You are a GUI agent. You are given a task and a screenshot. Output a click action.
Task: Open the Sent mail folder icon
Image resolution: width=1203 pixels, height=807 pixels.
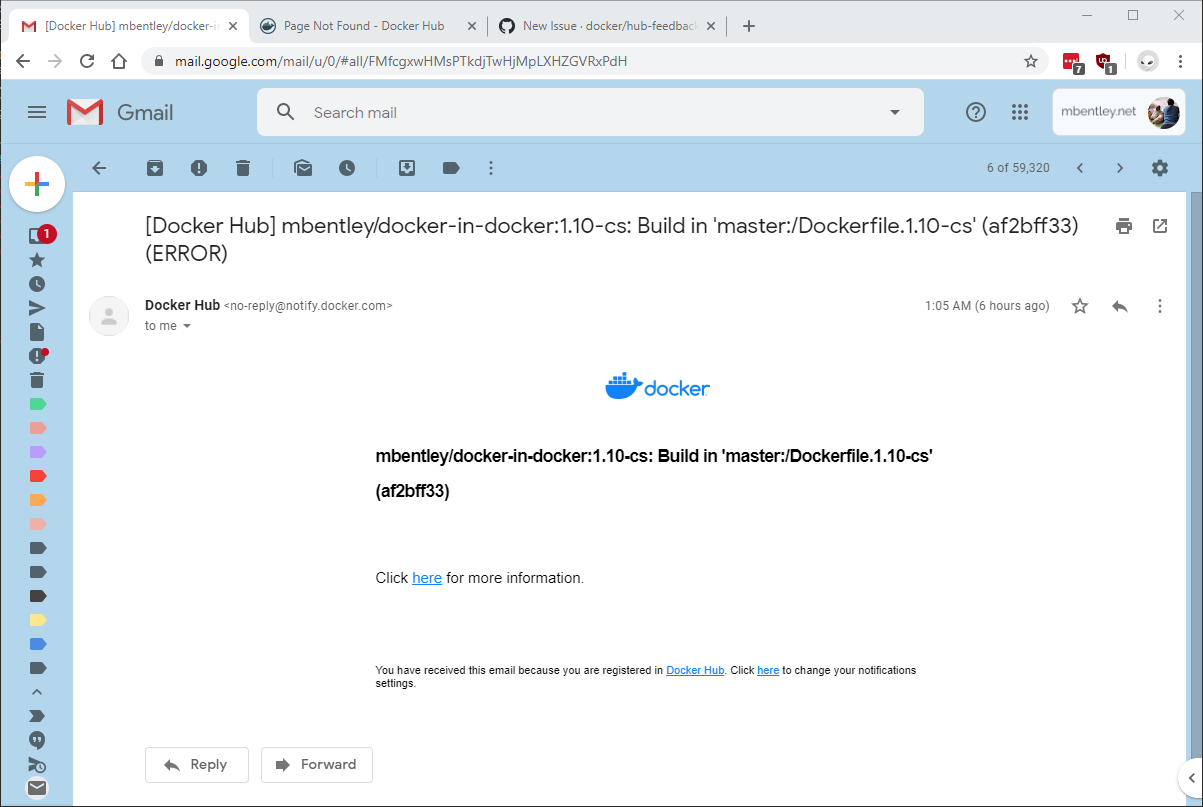[x=37, y=308]
